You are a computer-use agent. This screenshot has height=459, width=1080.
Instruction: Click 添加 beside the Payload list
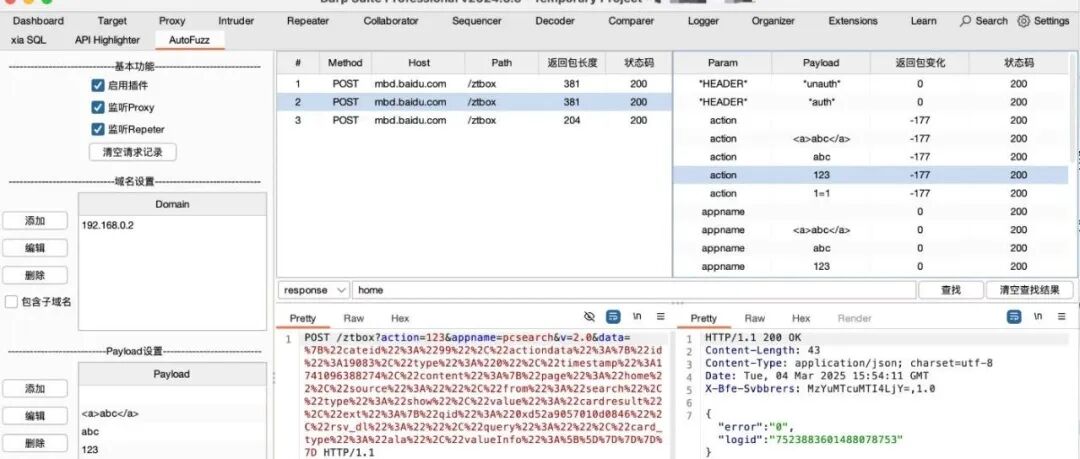[35, 389]
